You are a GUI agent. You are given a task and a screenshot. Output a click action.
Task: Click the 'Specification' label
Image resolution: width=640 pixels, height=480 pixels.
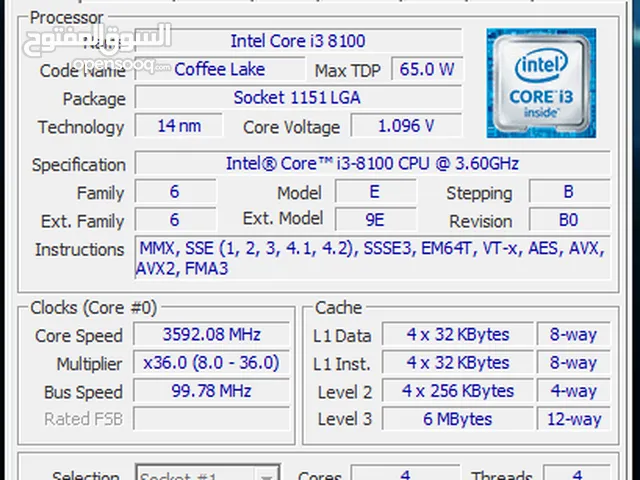[x=79, y=165]
